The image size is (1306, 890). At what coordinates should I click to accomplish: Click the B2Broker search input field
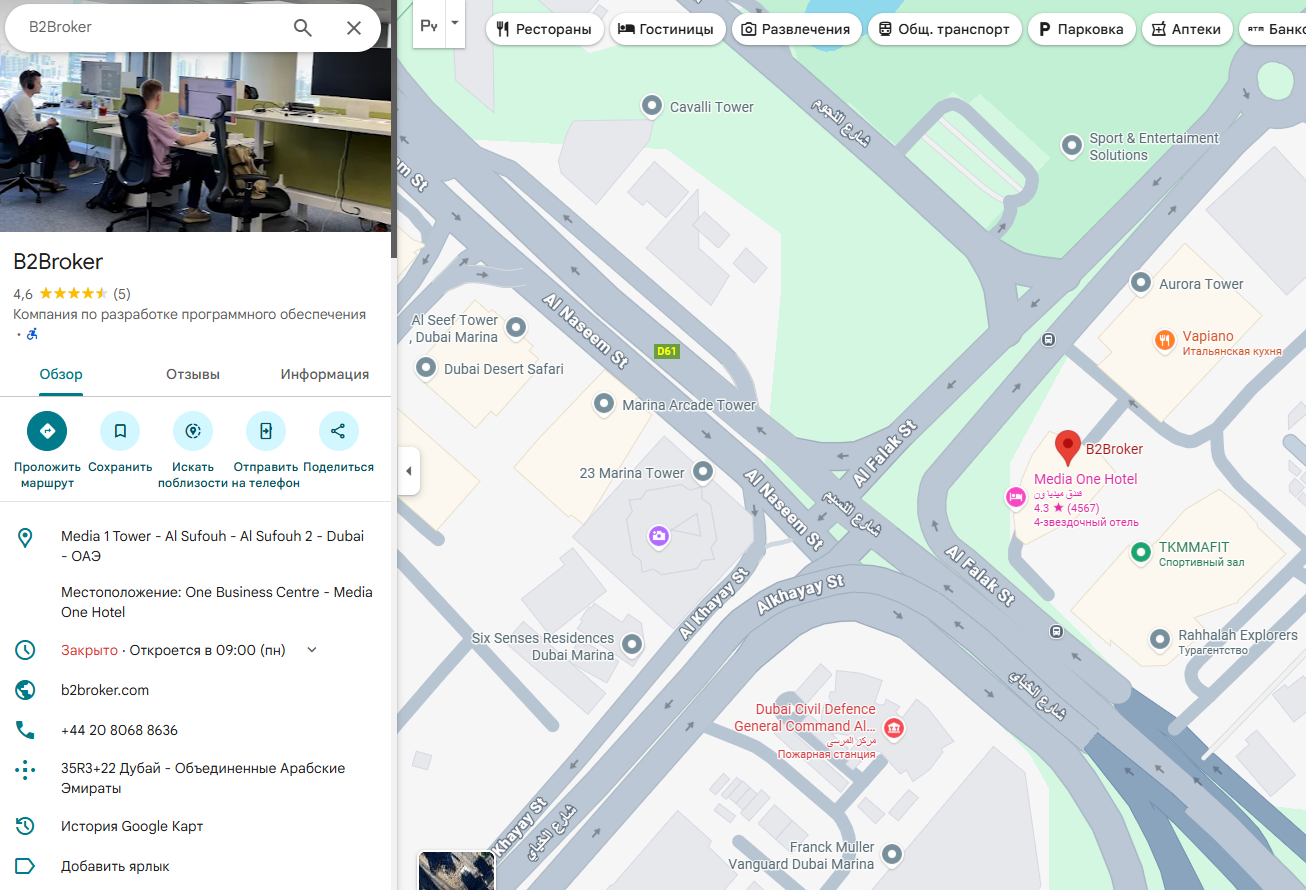pos(150,28)
